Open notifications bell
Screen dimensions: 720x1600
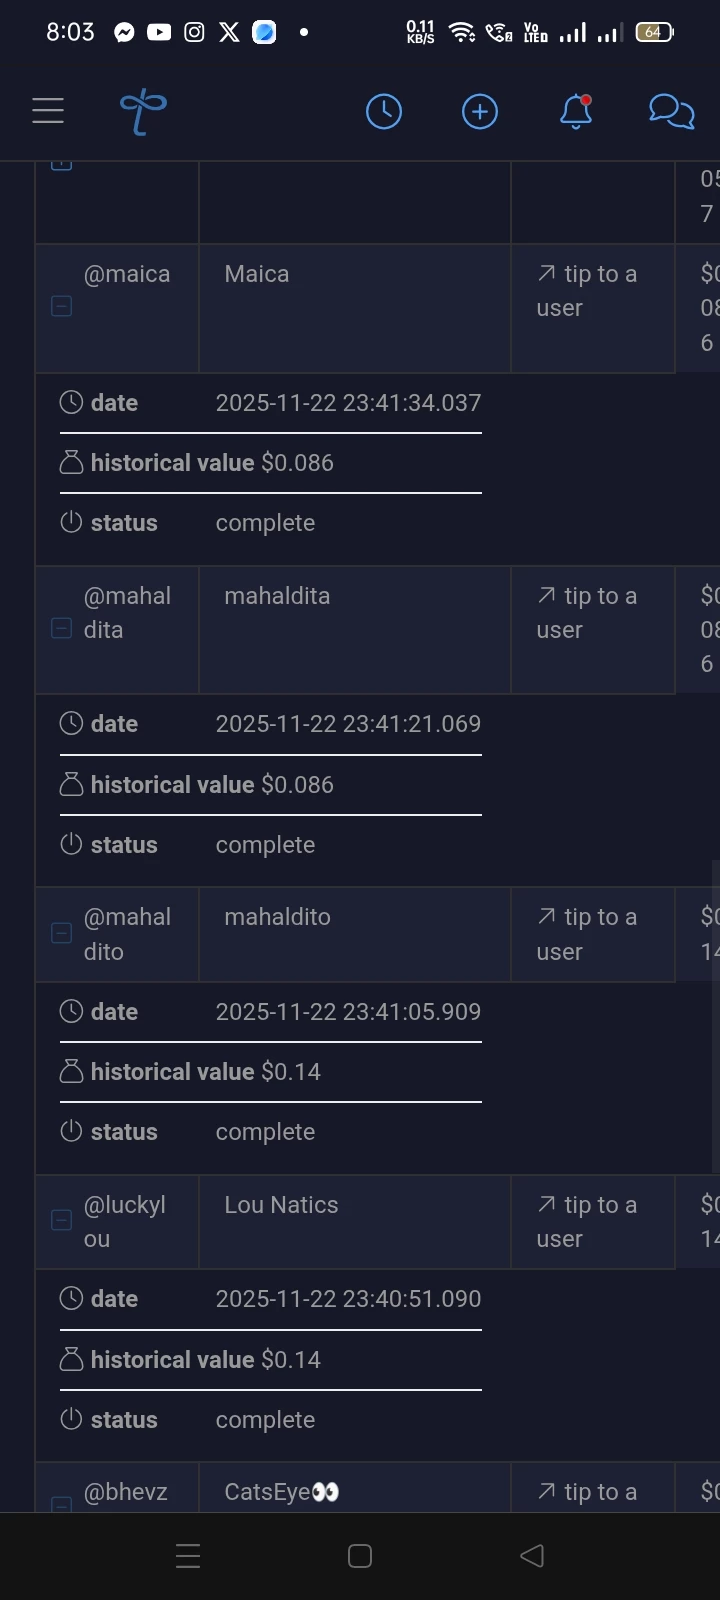576,111
